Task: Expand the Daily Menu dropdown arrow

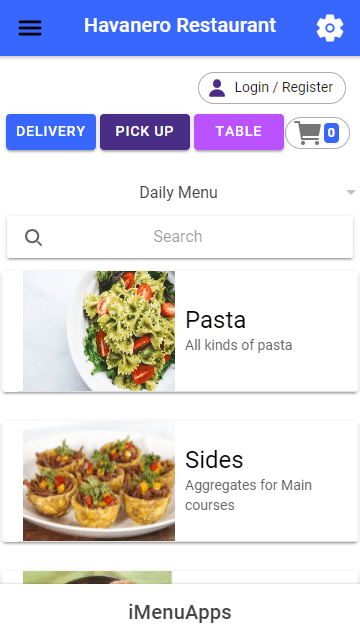Action: tap(351, 193)
